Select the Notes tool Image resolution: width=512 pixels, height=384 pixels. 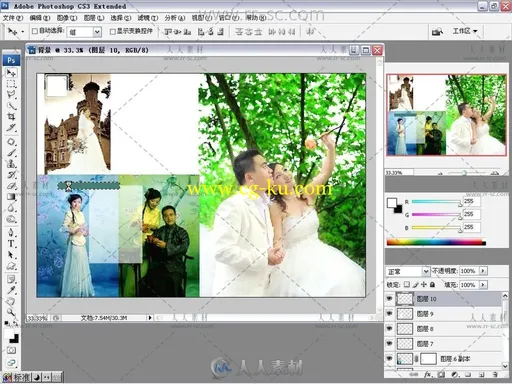(x=11, y=279)
